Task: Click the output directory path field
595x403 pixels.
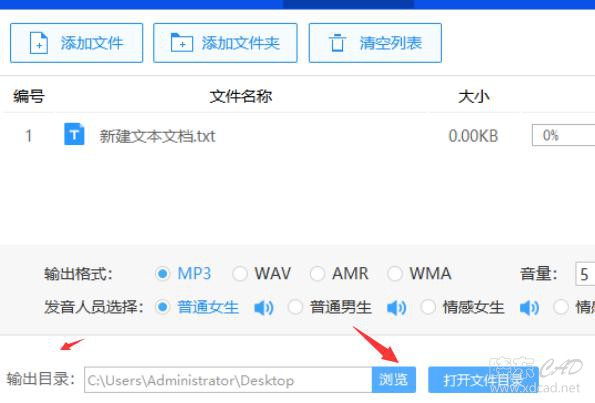Action: point(228,379)
